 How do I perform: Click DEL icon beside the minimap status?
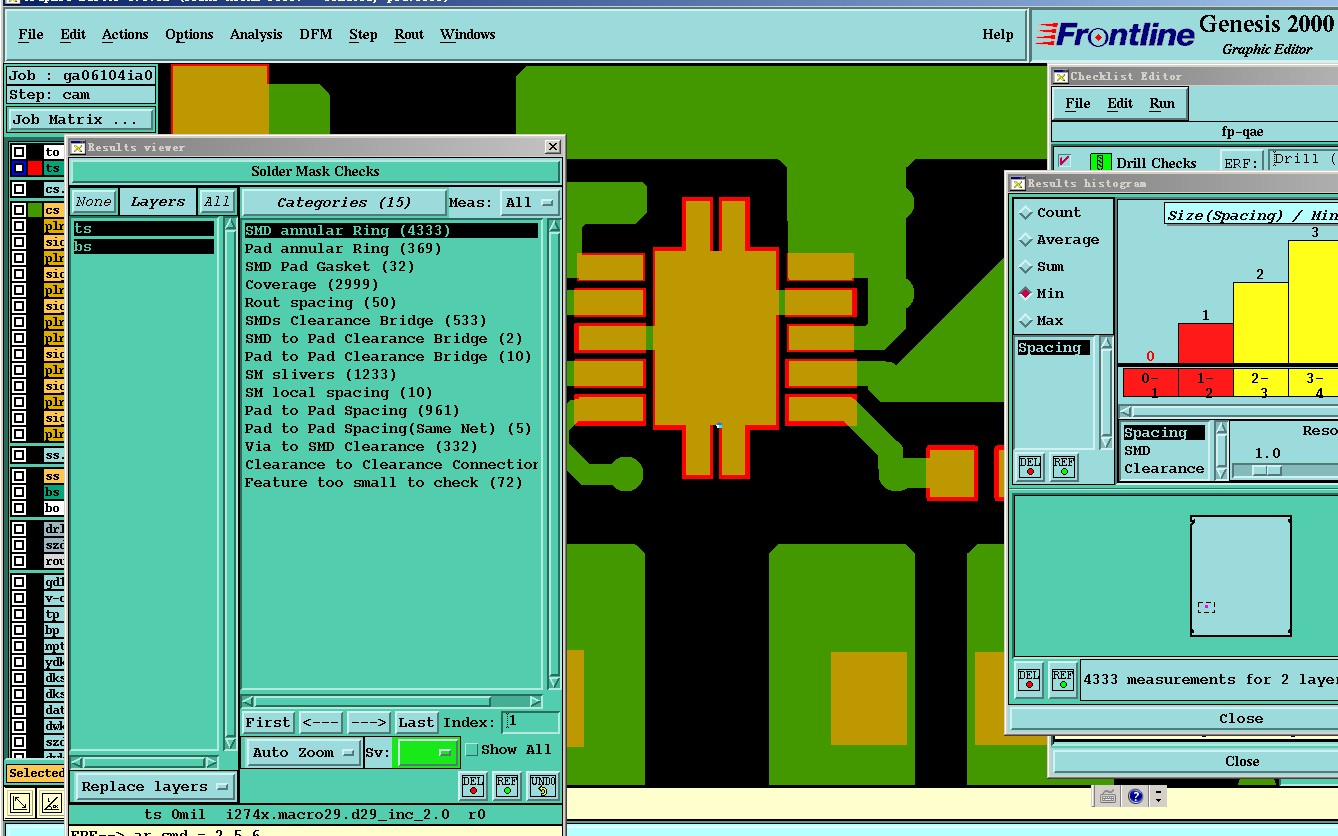pyautogui.click(x=1029, y=680)
